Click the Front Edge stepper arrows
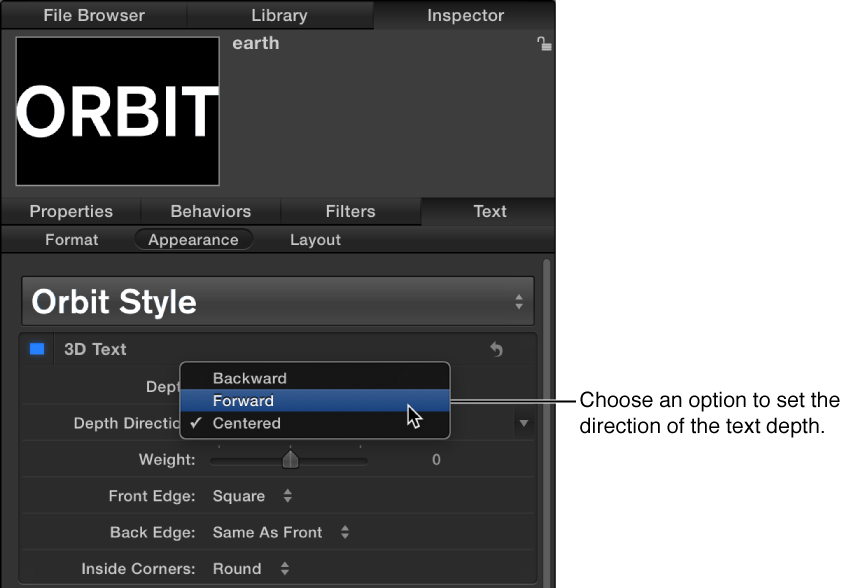852x588 pixels. point(288,496)
